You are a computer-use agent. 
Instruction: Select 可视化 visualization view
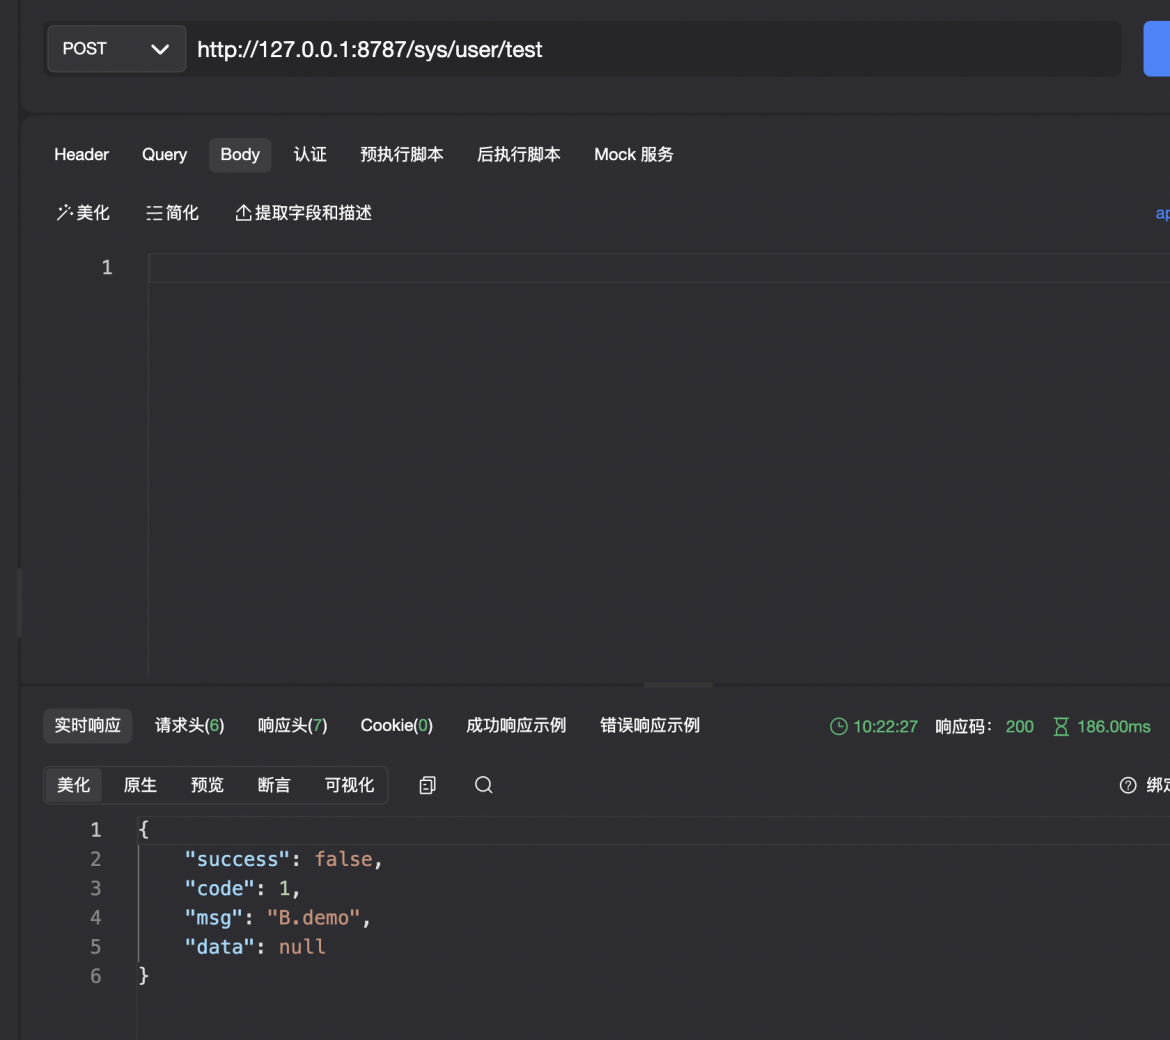point(349,786)
